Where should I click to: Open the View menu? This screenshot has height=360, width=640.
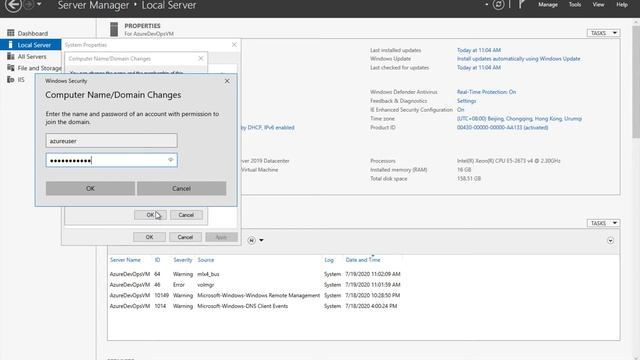598,4
